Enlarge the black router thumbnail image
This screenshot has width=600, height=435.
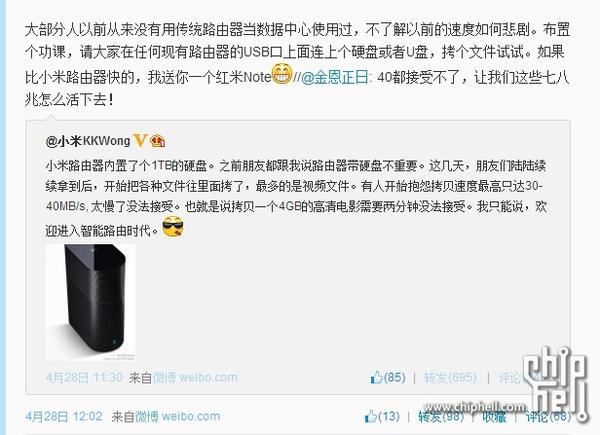(91, 302)
